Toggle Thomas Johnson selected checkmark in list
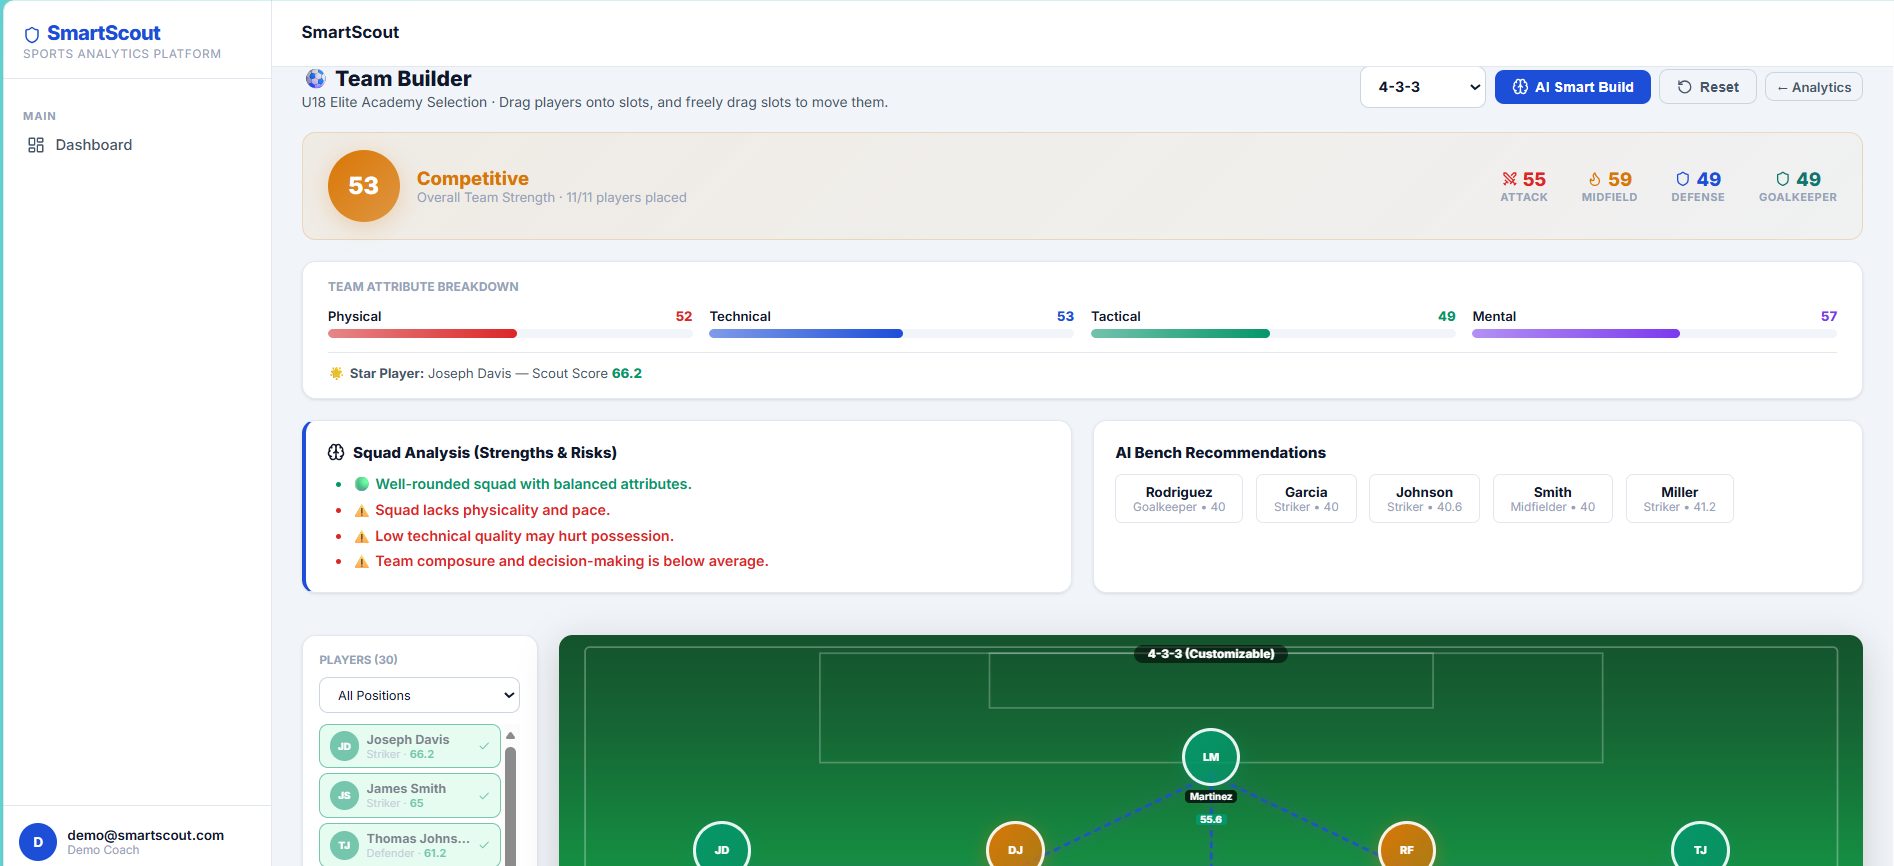Image resolution: width=1894 pixels, height=866 pixels. [x=484, y=845]
